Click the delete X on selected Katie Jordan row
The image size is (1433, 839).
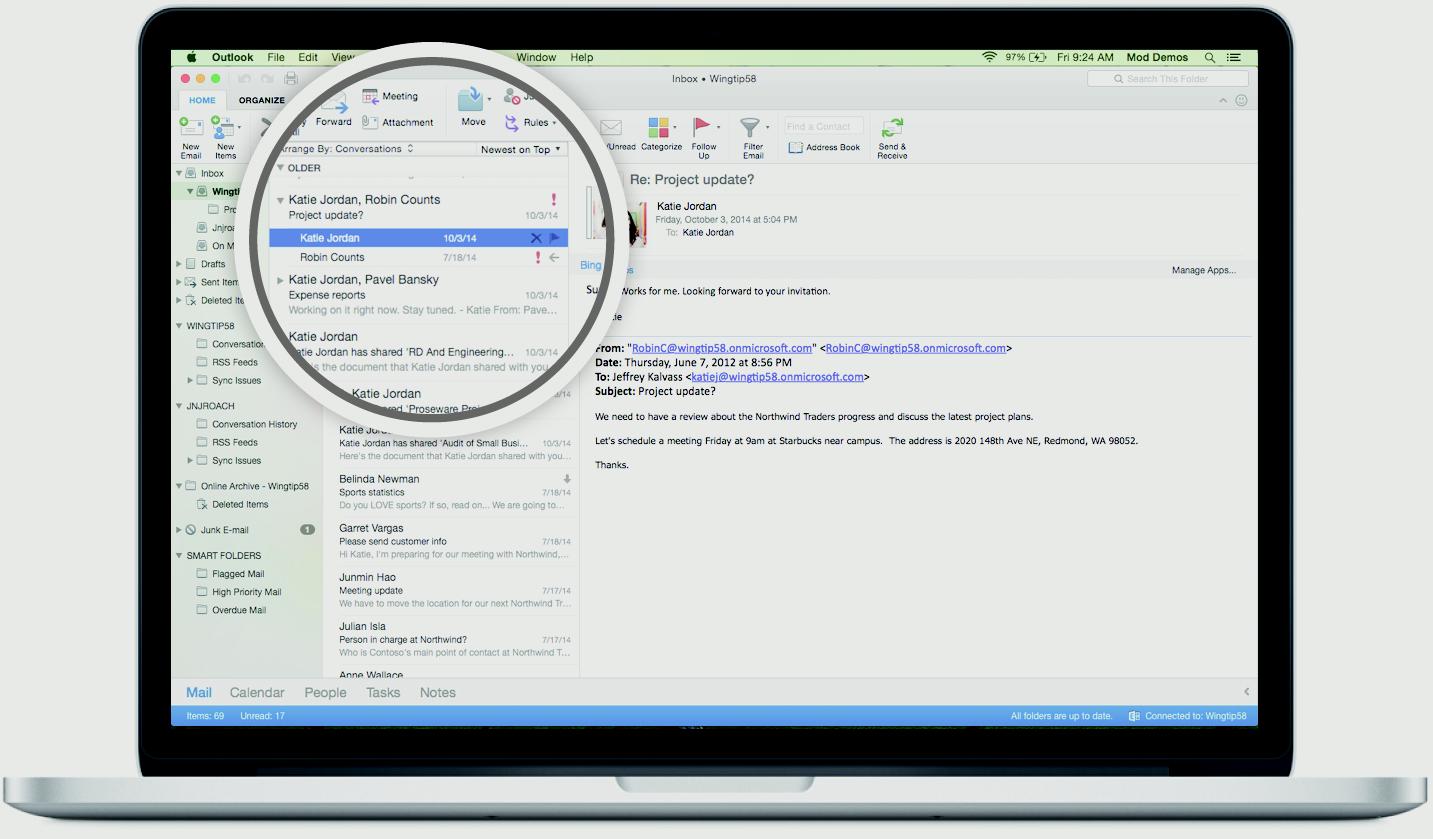(x=536, y=238)
